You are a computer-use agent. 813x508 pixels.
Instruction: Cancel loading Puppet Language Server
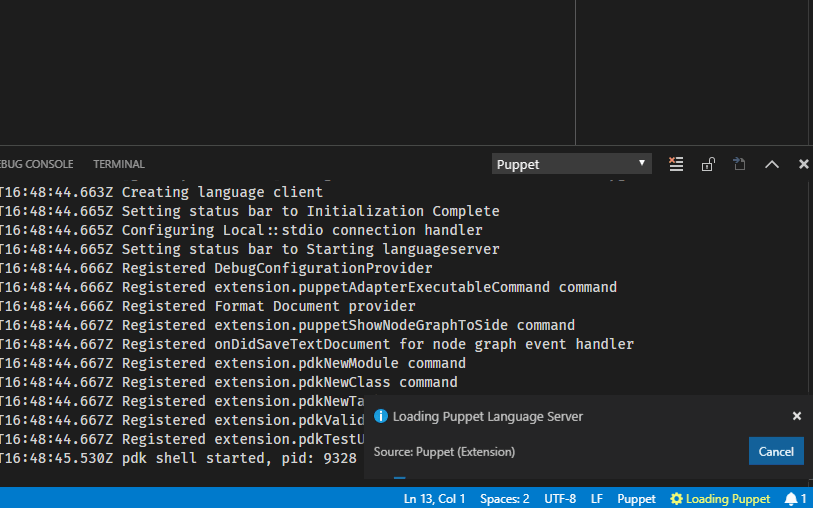coord(776,451)
